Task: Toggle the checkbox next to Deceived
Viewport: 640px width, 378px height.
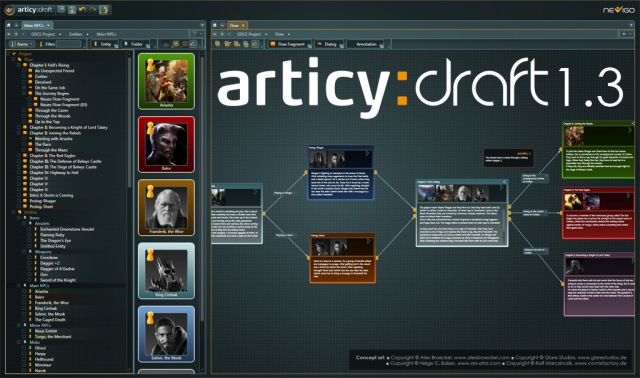Action: coord(24,82)
